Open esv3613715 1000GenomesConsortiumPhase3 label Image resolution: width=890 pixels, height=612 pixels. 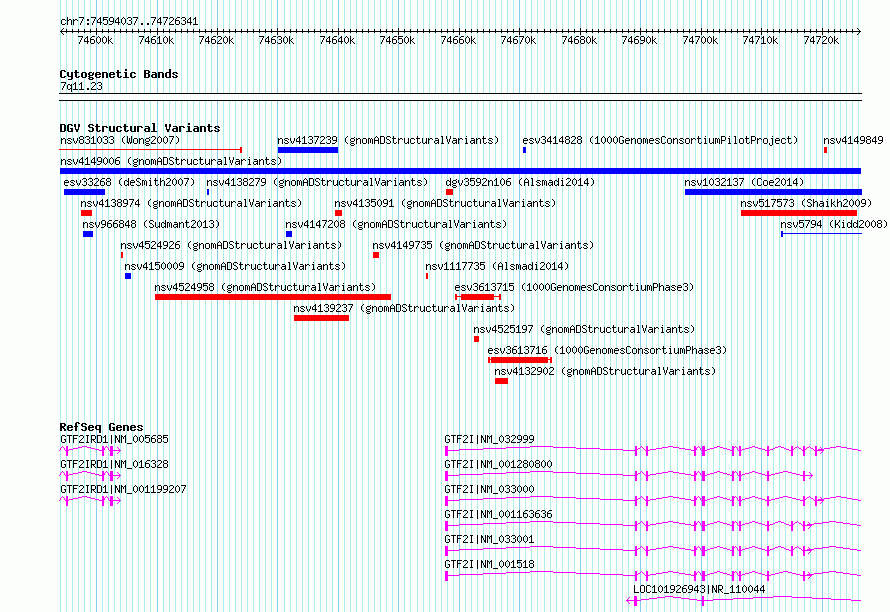574,287
